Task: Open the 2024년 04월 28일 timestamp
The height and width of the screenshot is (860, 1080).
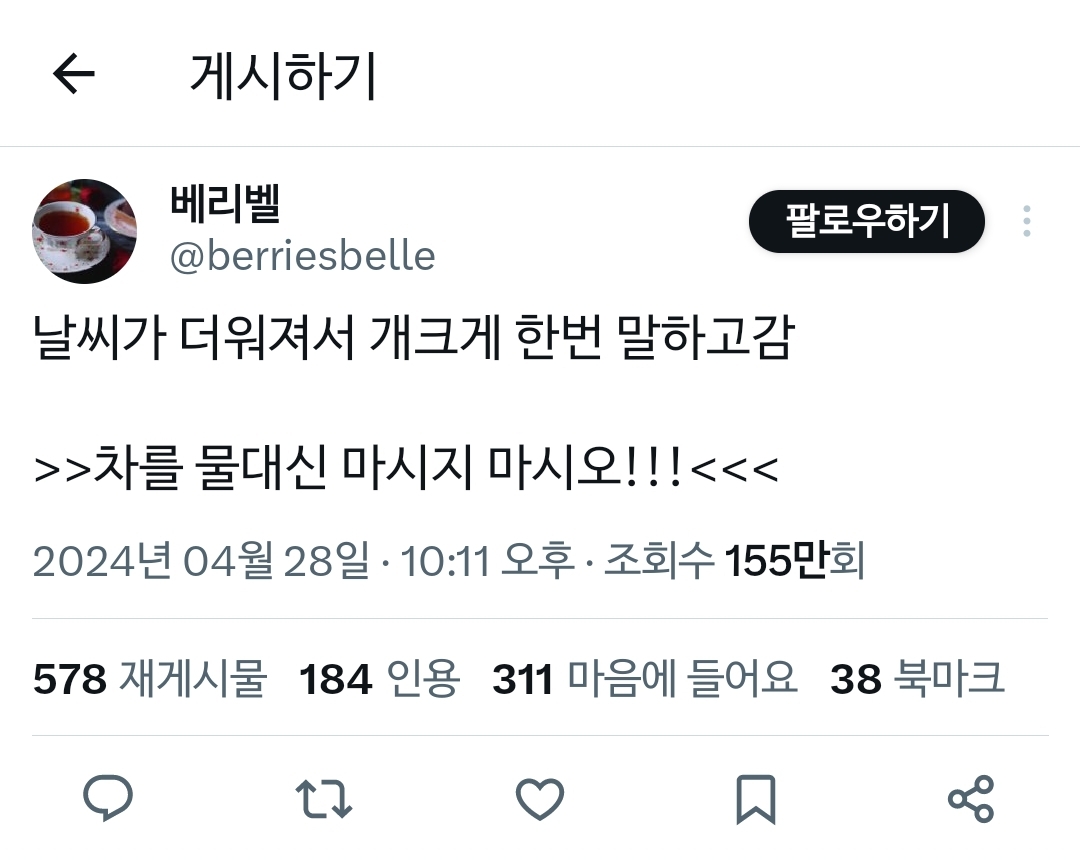Action: pos(201,560)
